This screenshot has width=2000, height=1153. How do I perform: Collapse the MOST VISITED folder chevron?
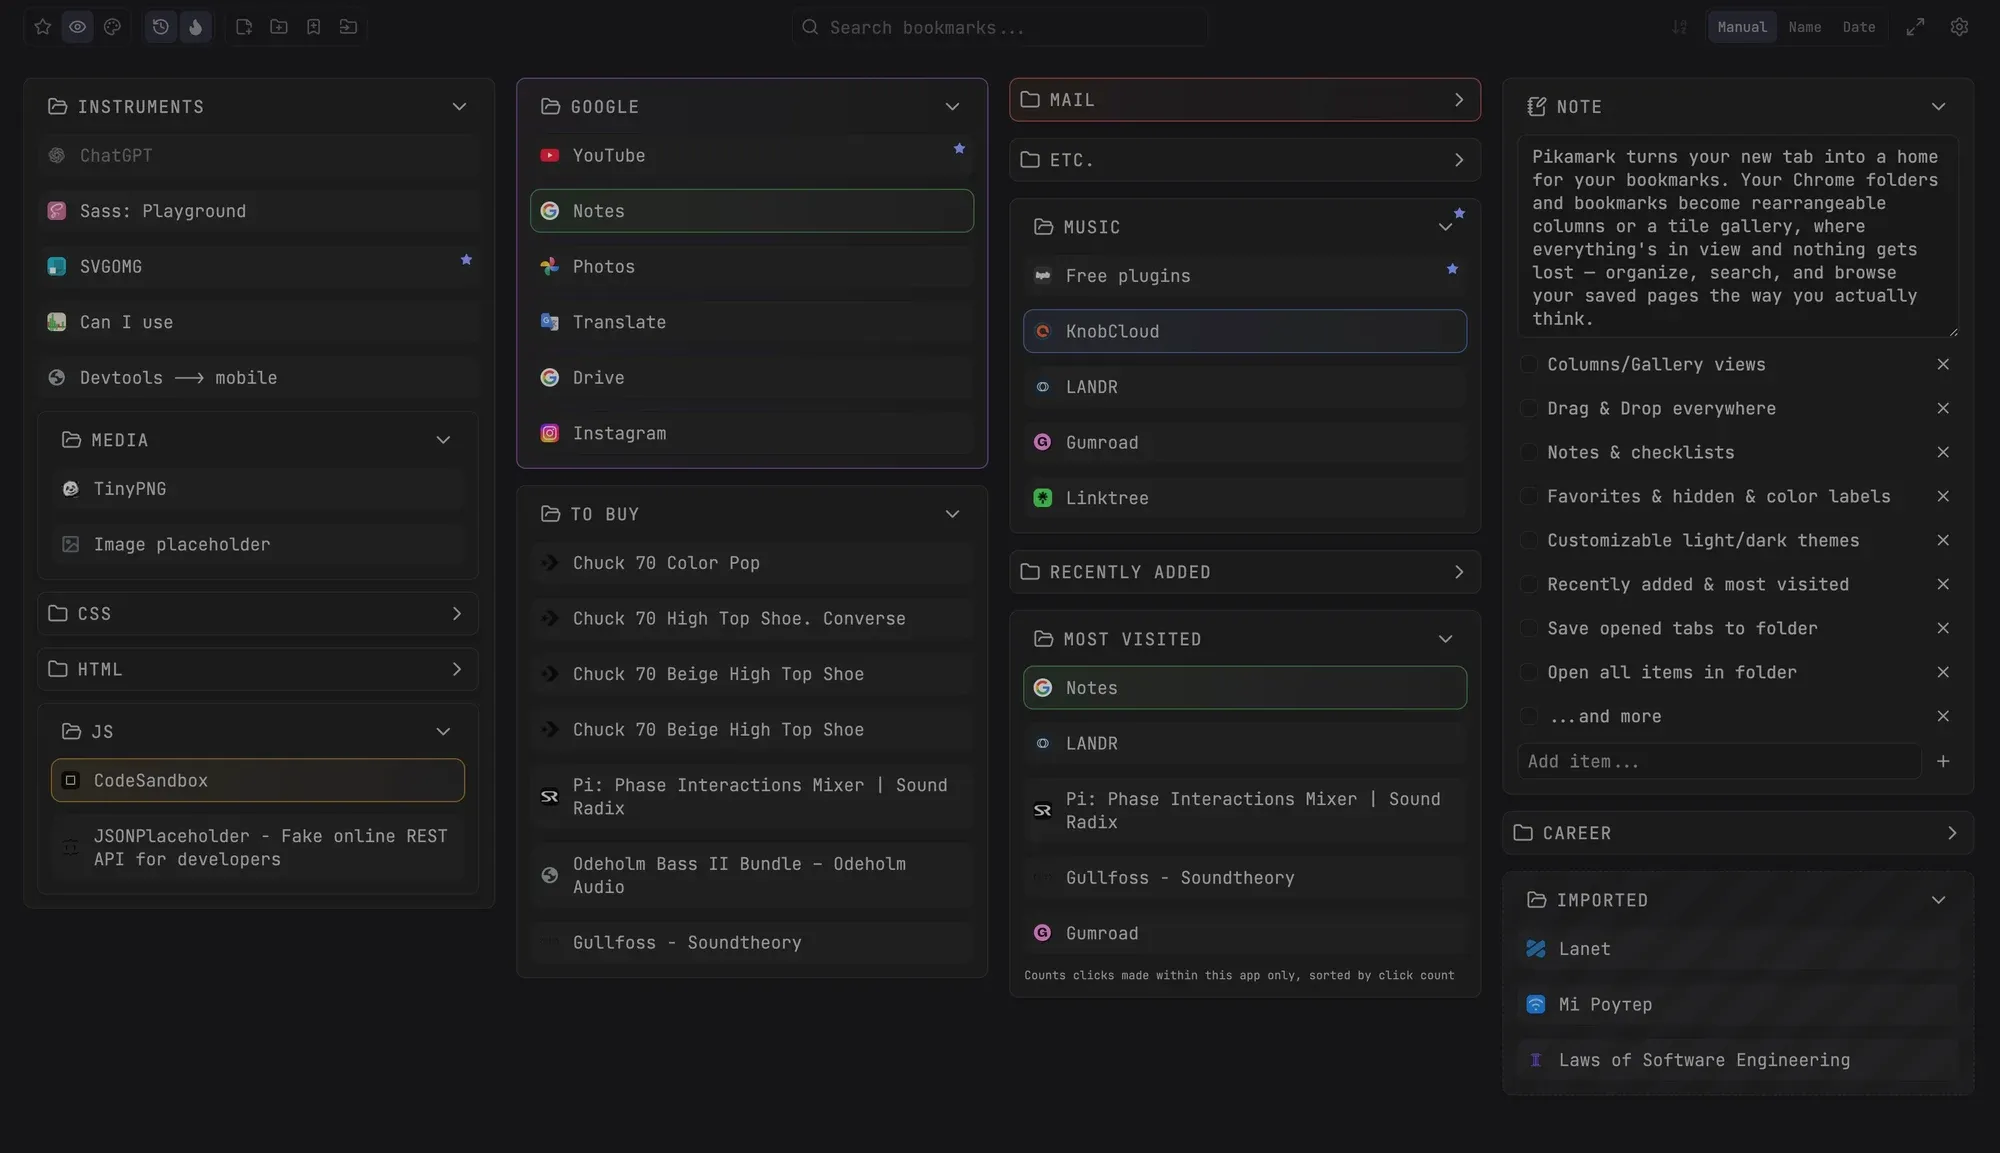[1445, 639]
